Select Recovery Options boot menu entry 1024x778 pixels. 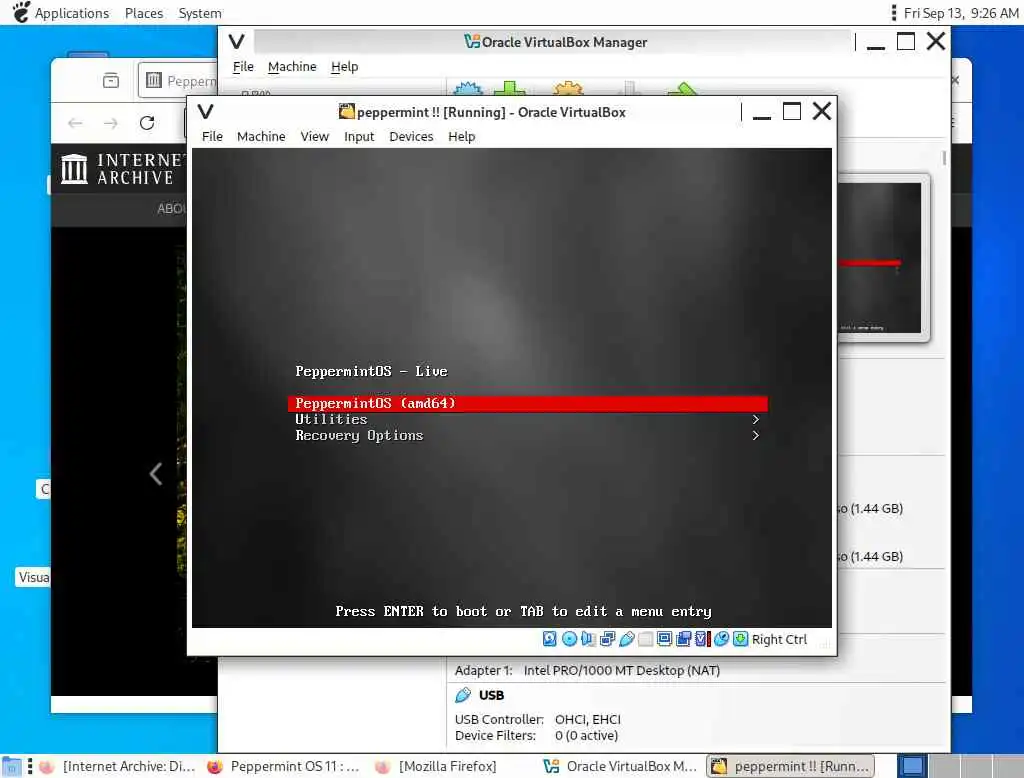pos(528,436)
